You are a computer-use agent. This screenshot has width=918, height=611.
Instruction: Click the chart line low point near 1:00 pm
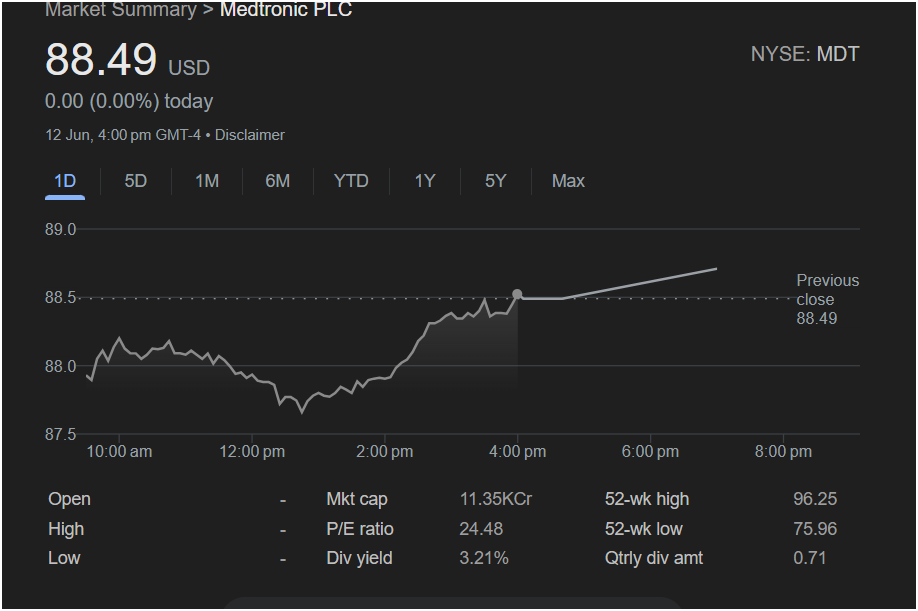302,413
